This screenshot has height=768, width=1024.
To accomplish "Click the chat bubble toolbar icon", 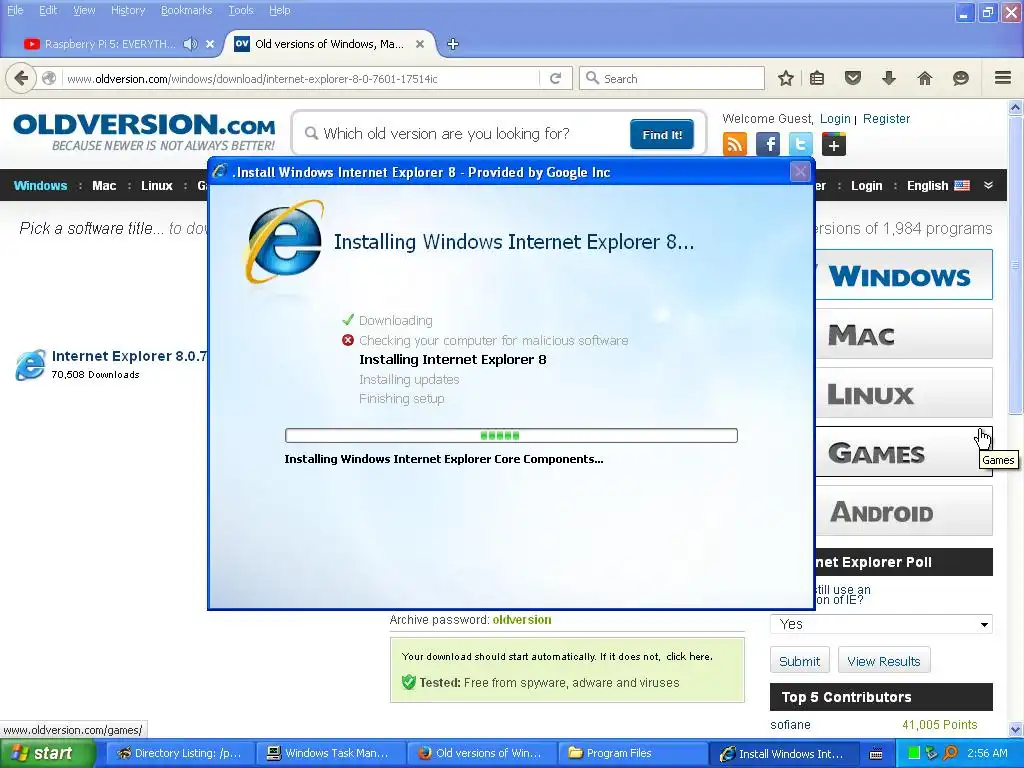I will pos(961,78).
